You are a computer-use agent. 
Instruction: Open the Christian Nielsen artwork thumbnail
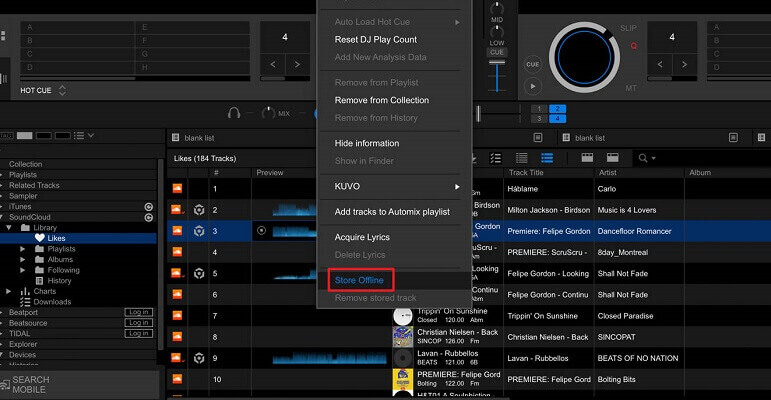tap(403, 337)
